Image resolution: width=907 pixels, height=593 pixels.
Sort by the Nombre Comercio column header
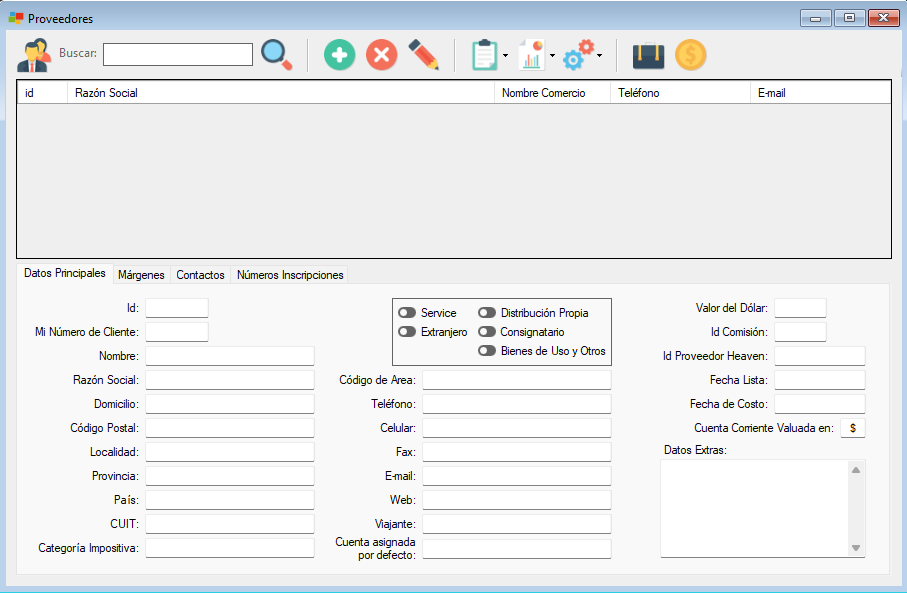point(552,93)
